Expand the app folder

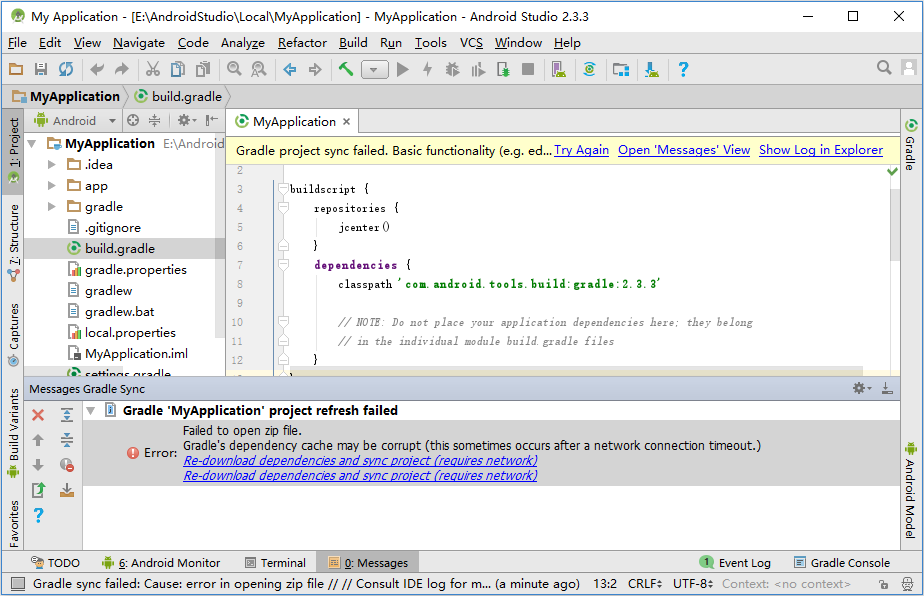52,186
